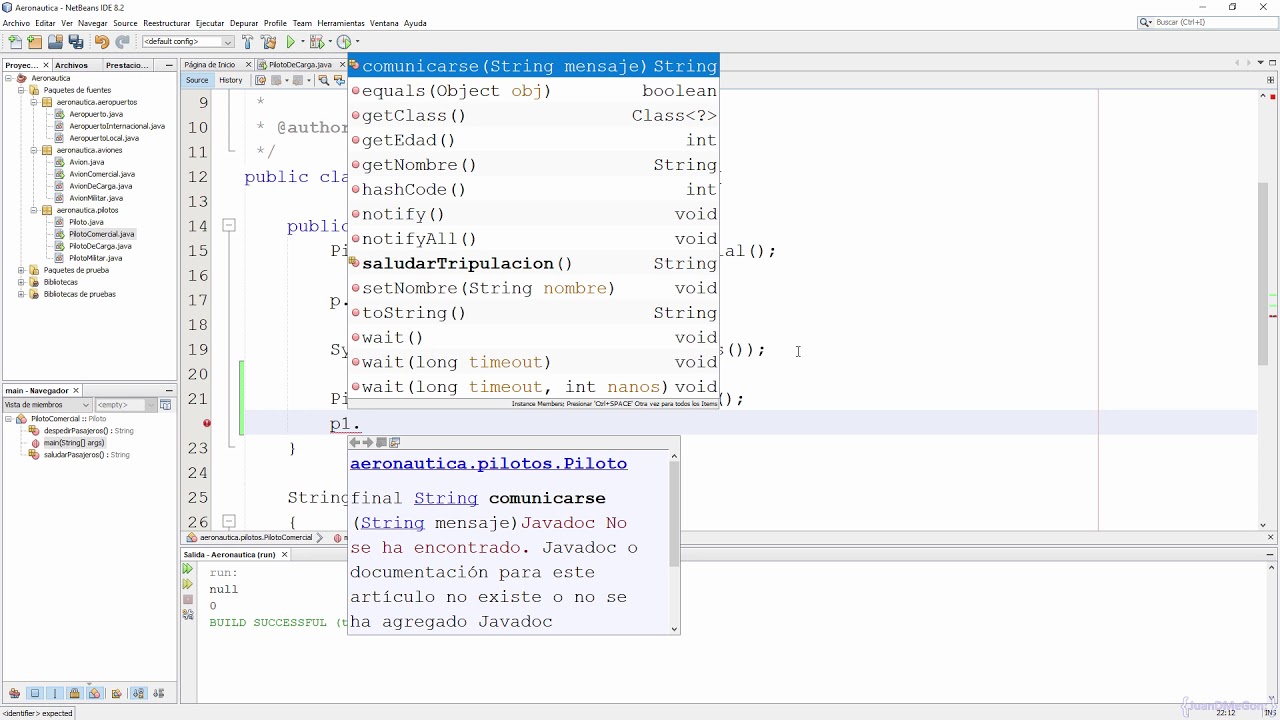Open the Depurar menu
The height and width of the screenshot is (720, 1280).
[x=244, y=23]
